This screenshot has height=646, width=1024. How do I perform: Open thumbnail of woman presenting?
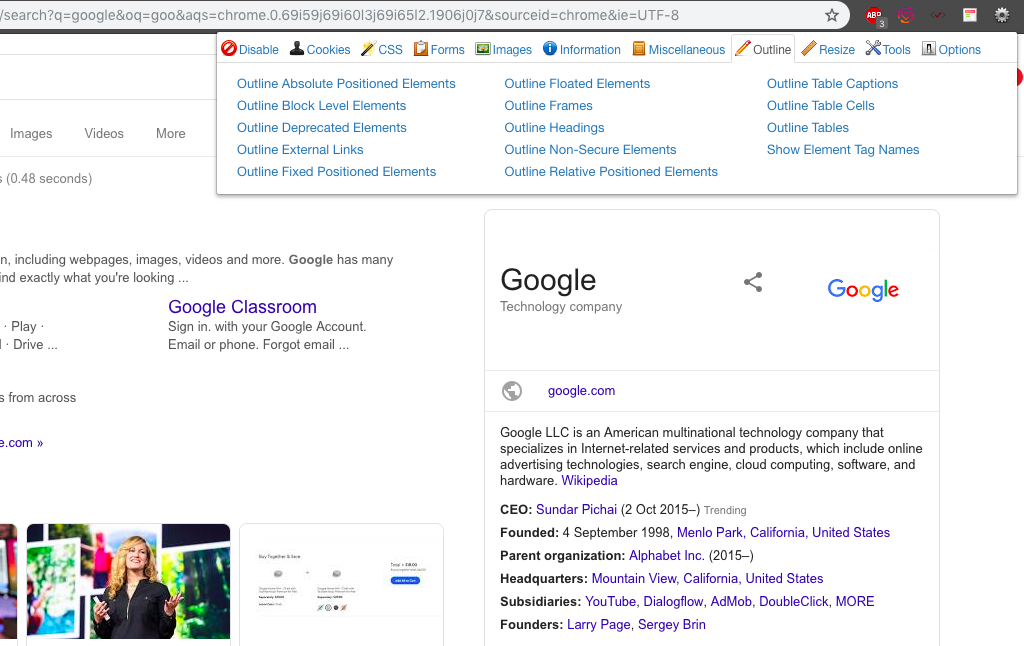(129, 581)
